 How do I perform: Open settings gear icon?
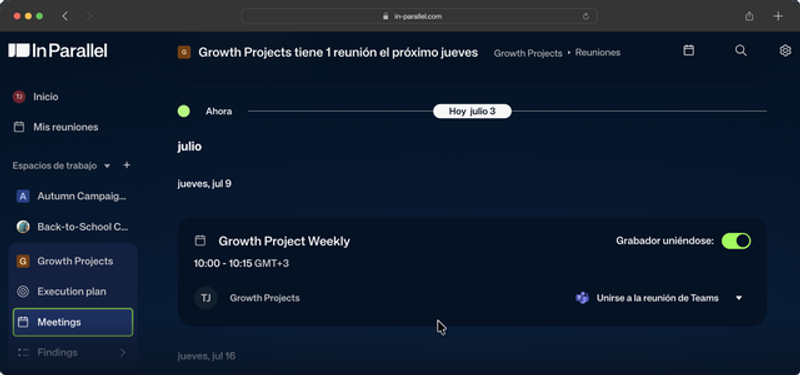pos(785,50)
